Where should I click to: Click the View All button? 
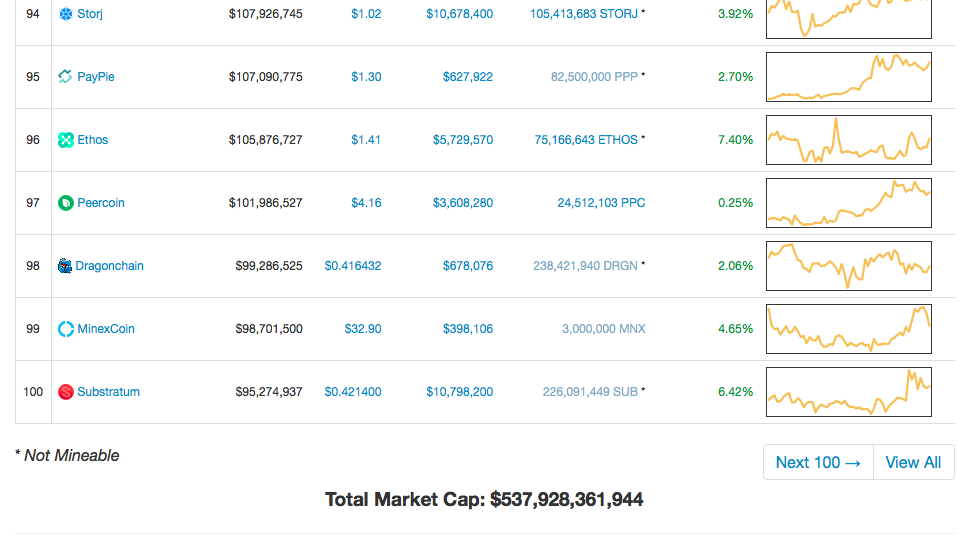[x=913, y=462]
